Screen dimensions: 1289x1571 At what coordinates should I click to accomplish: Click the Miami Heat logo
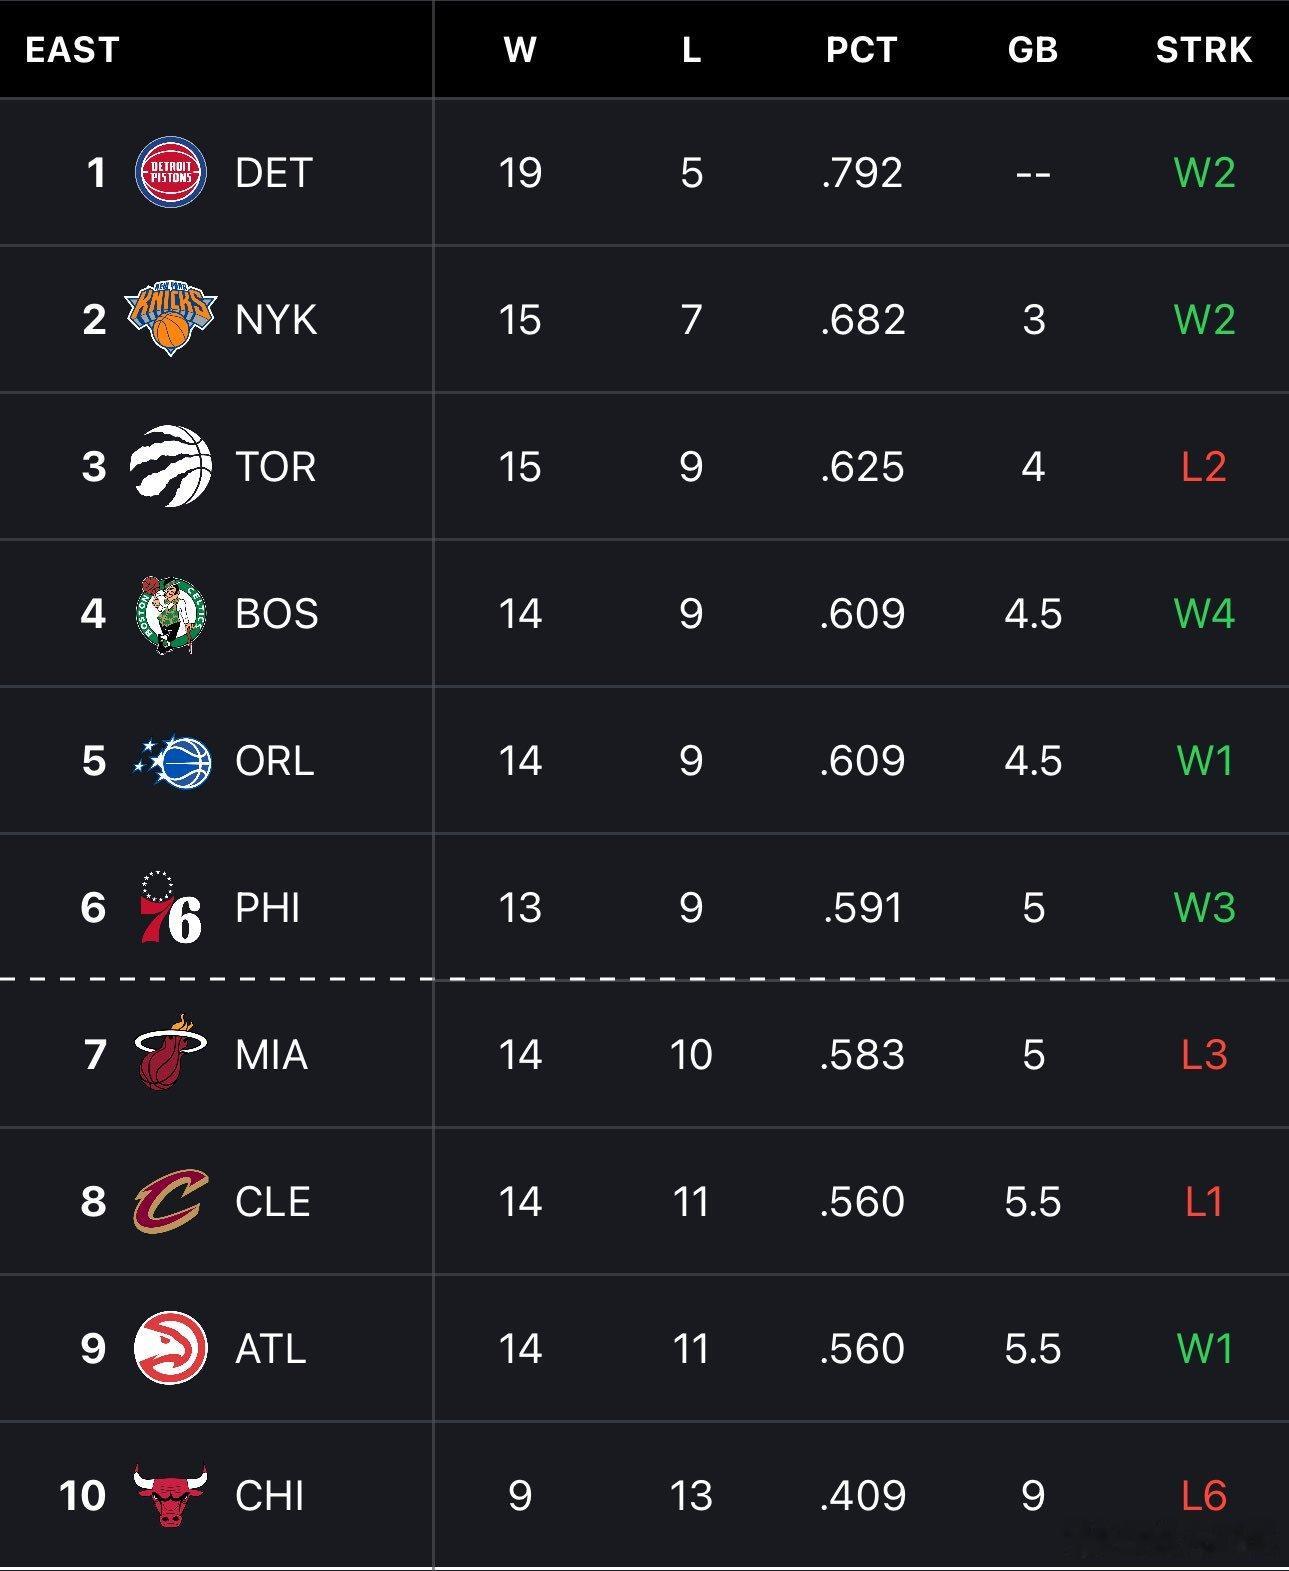171,1052
